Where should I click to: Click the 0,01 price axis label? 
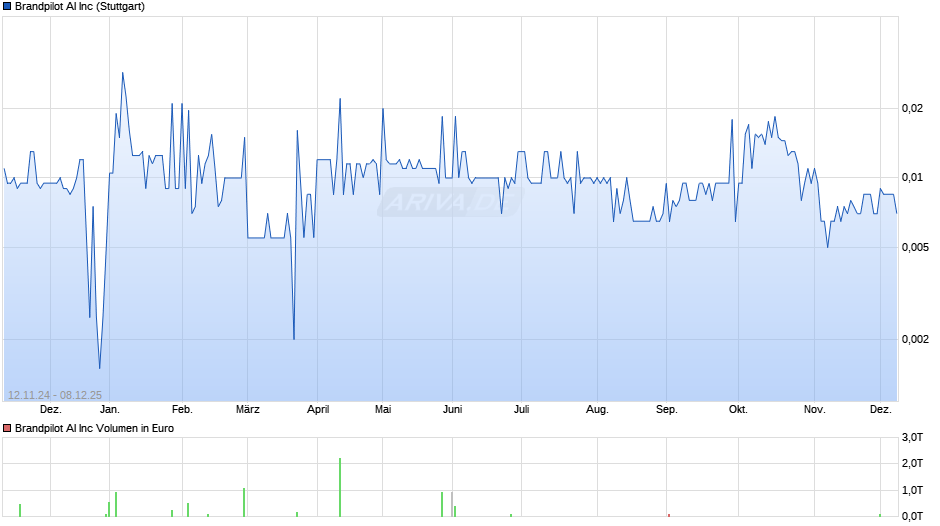click(x=912, y=178)
